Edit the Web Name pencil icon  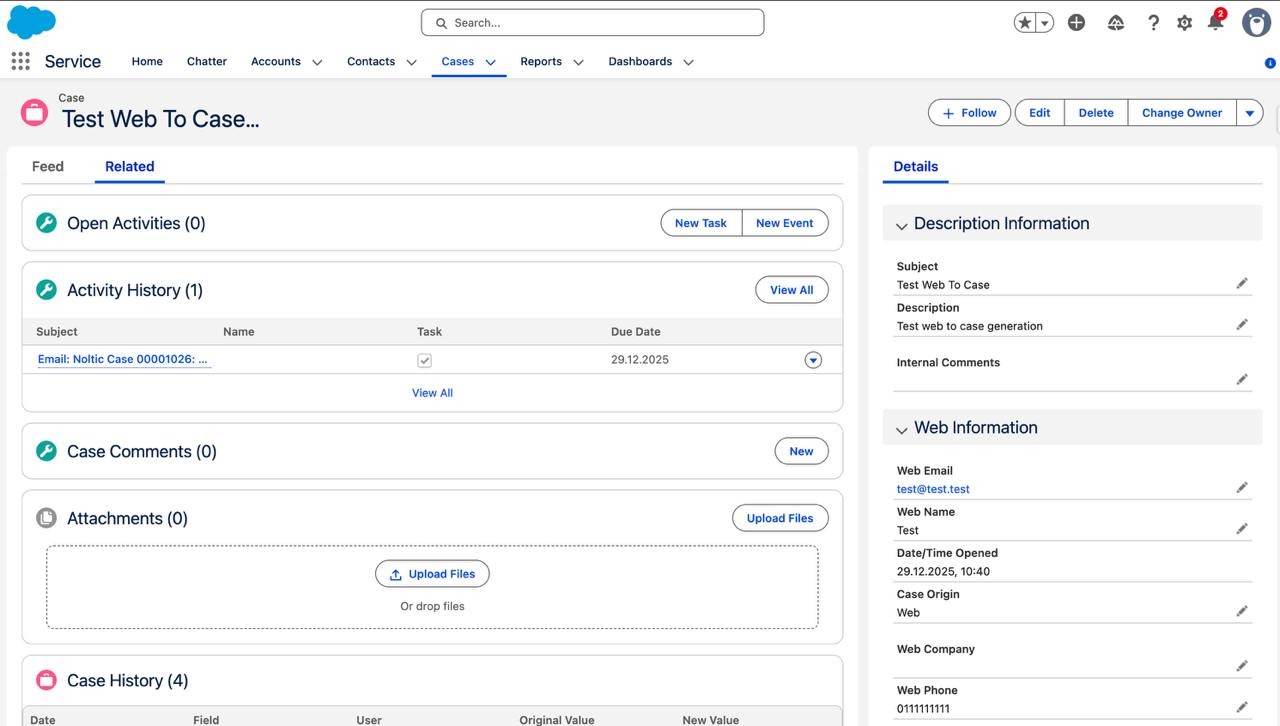1242,529
